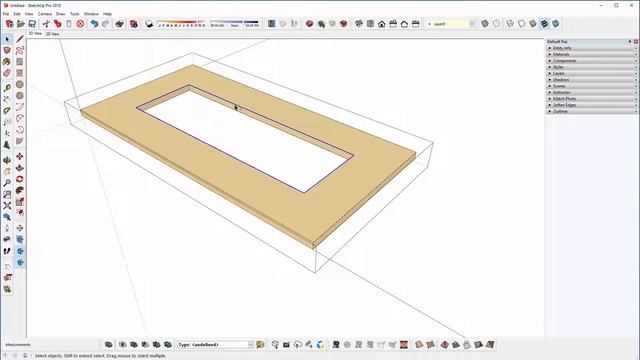640x360 pixels.
Task: Undo the last action
Action: pyautogui.click(x=94, y=24)
